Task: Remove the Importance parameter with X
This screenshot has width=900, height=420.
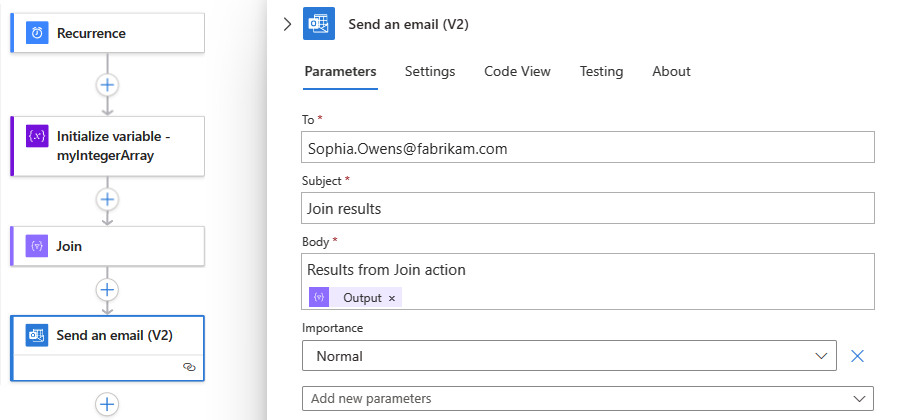Action: point(857,355)
